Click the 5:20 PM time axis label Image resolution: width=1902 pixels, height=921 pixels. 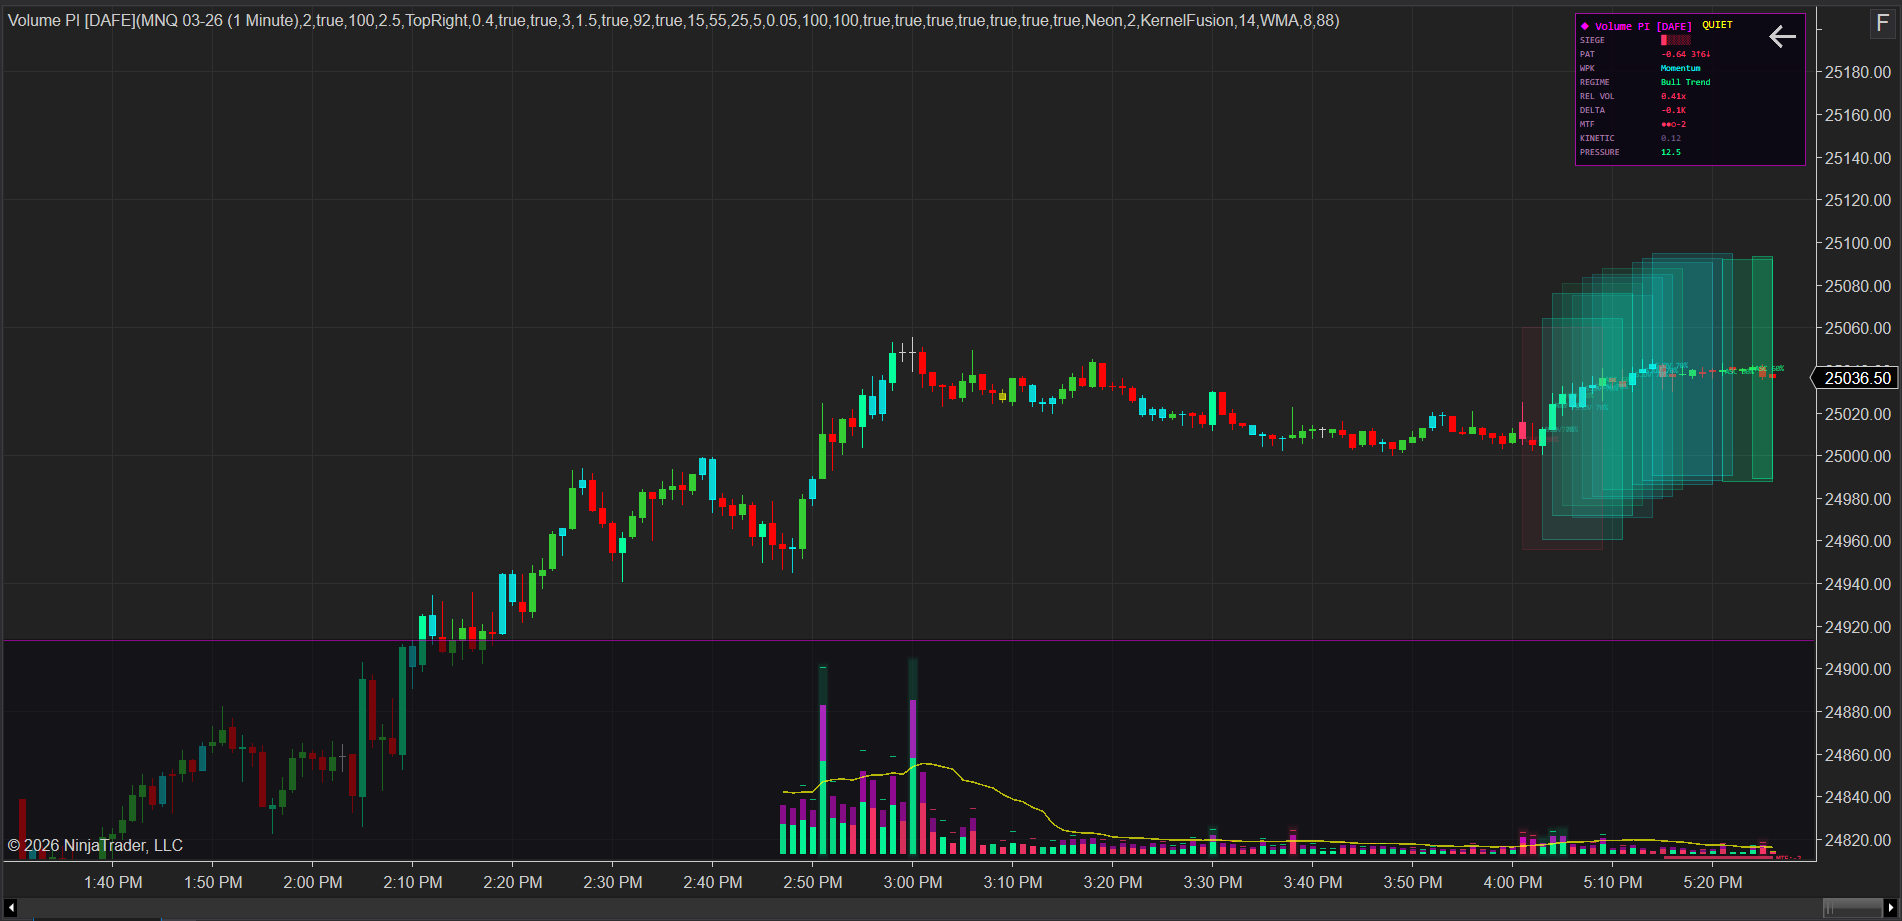[x=1713, y=882]
